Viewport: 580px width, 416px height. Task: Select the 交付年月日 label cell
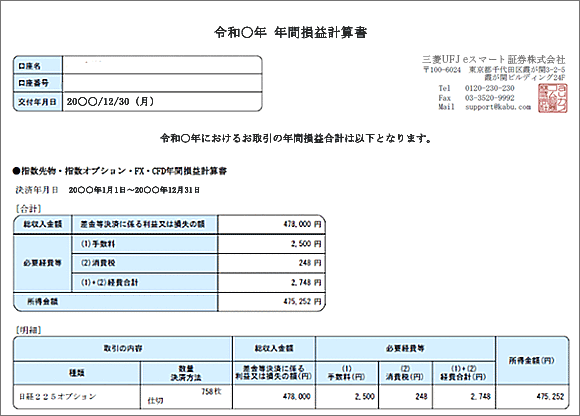38,101
